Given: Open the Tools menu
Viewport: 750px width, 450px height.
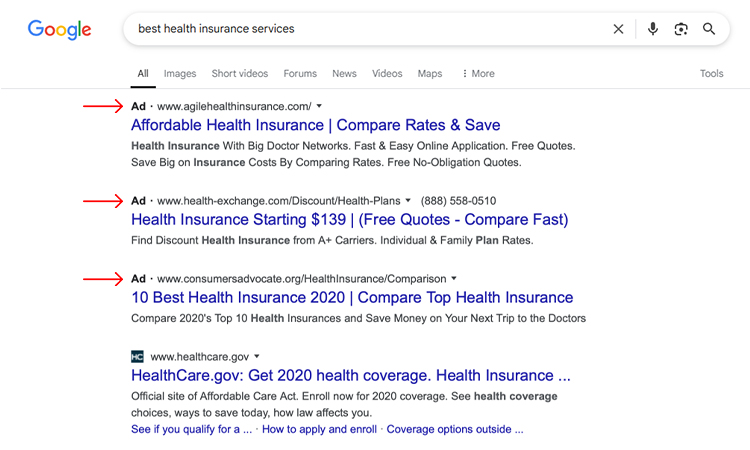Looking at the screenshot, I should [x=711, y=74].
